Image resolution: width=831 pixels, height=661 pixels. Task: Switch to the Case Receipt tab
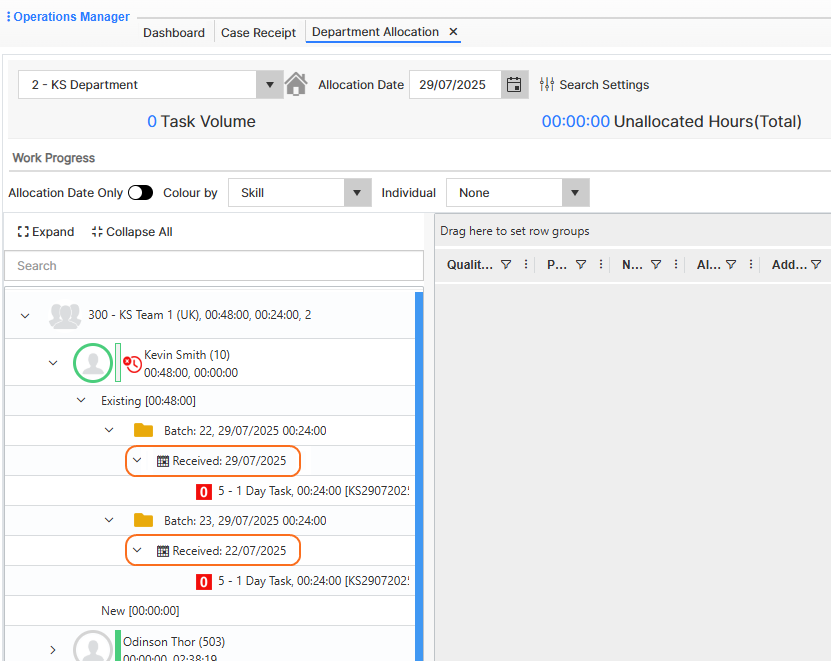click(258, 32)
